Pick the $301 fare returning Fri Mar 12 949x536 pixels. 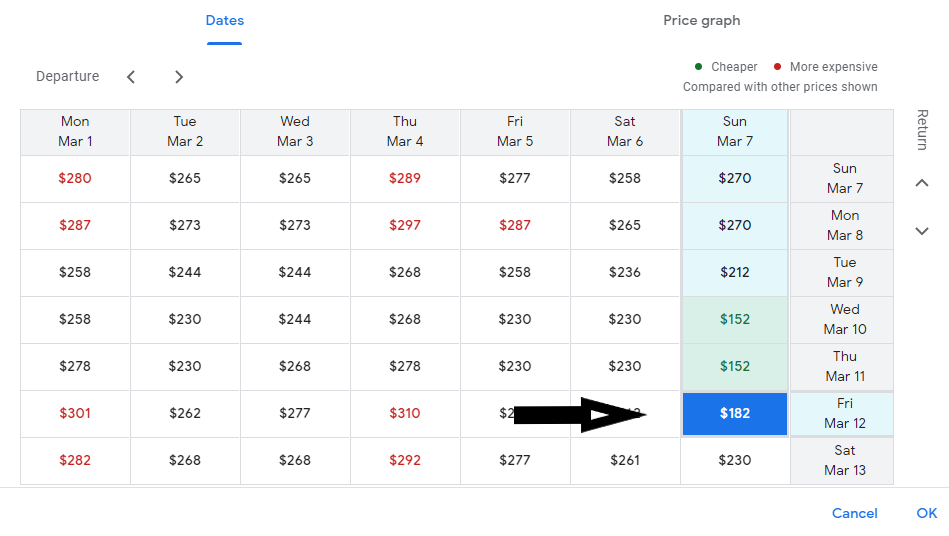[x=75, y=413]
